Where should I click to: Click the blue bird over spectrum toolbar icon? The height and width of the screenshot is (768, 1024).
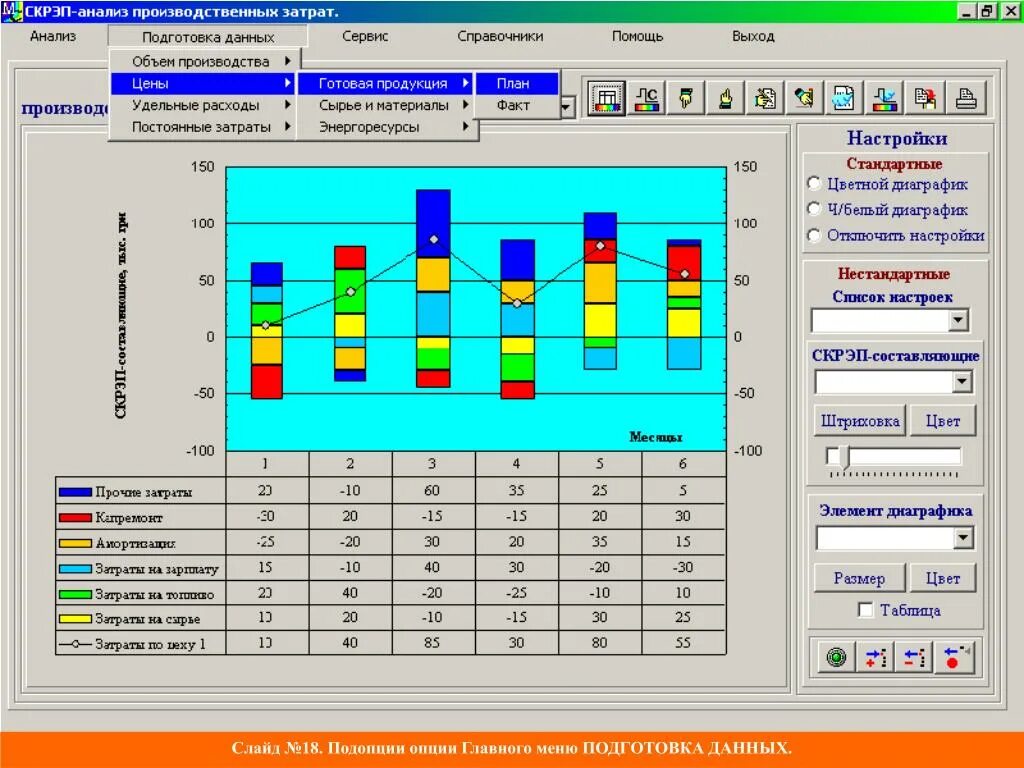[884, 99]
